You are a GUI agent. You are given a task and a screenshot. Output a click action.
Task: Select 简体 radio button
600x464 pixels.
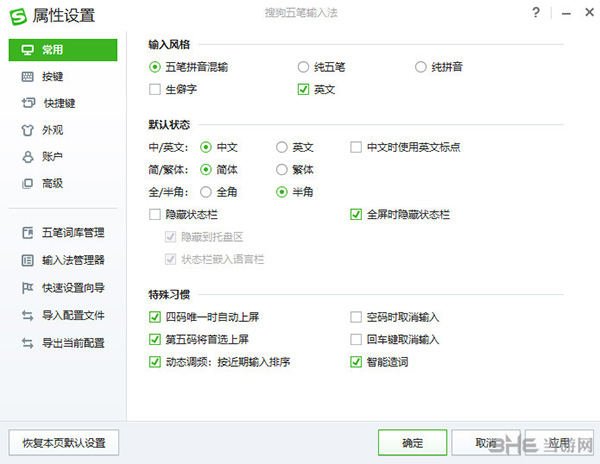click(206, 169)
